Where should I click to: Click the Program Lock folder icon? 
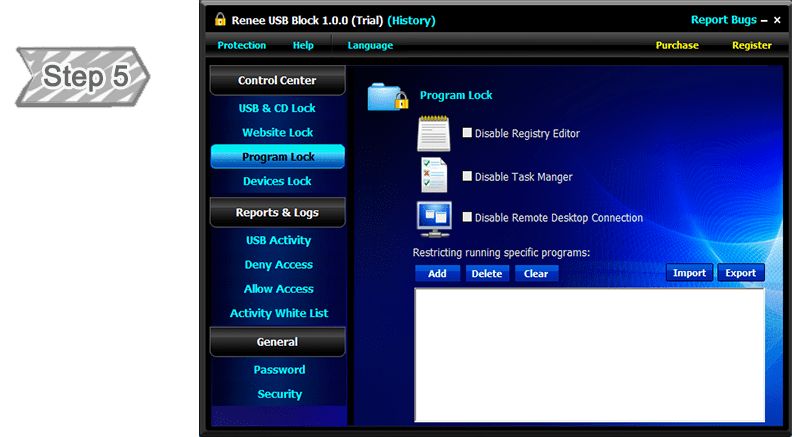pos(388,96)
